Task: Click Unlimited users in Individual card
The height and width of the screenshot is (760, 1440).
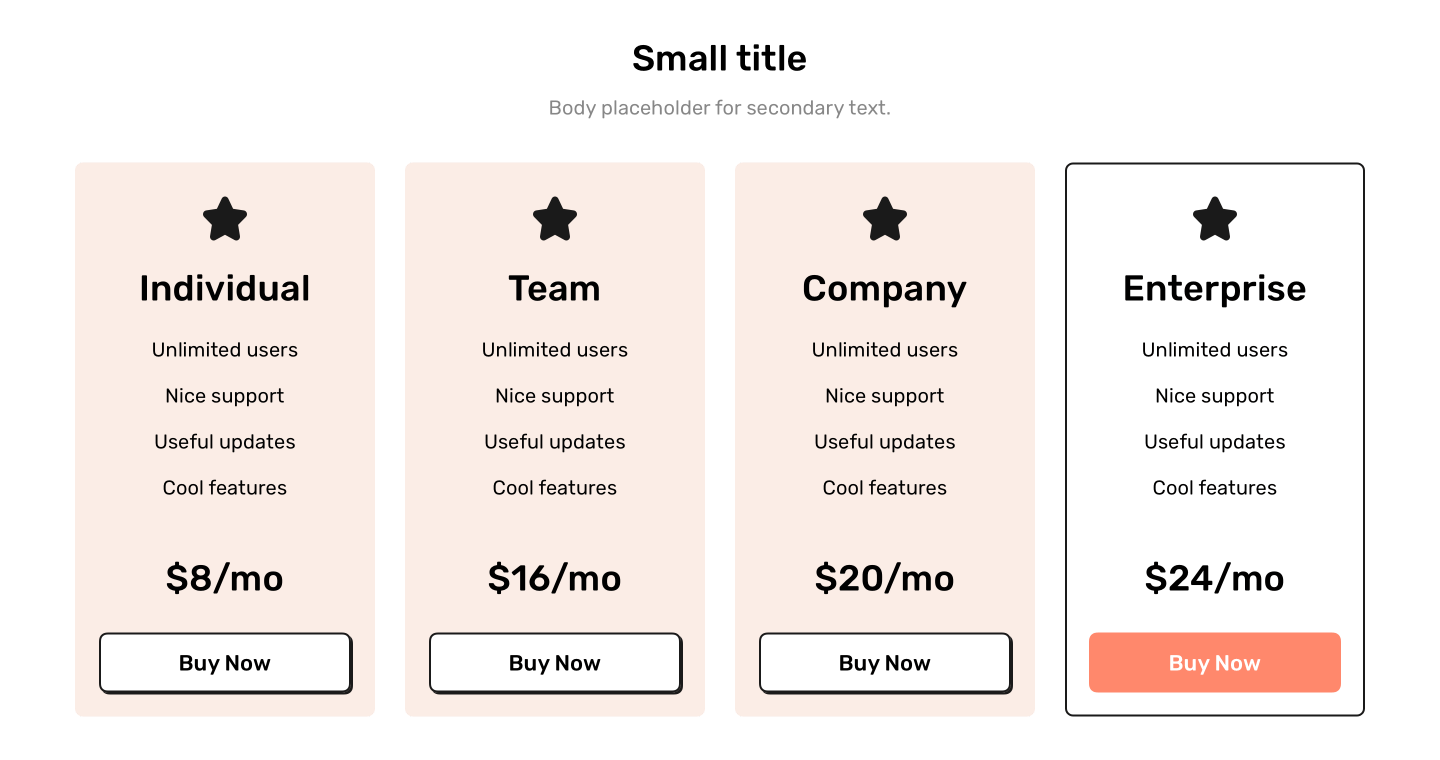Action: [225, 350]
